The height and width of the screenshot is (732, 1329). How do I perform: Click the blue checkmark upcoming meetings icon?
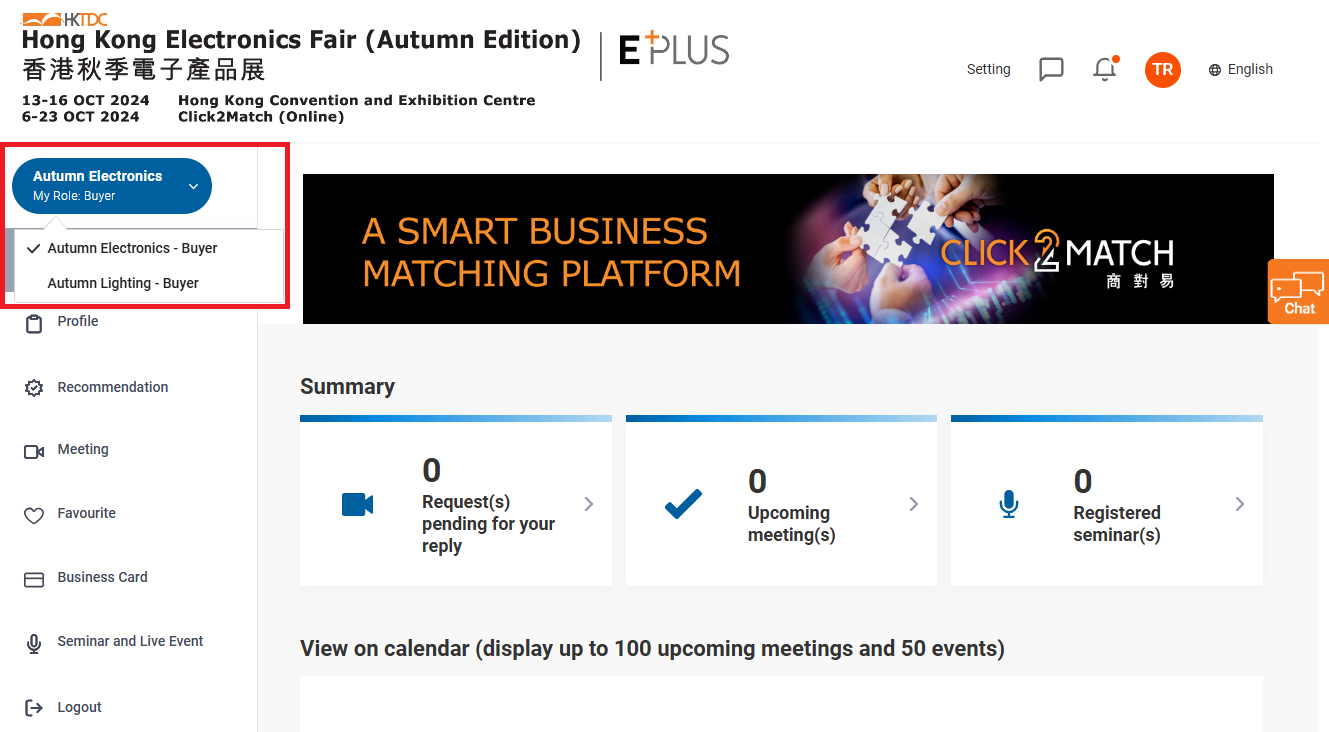tap(683, 504)
